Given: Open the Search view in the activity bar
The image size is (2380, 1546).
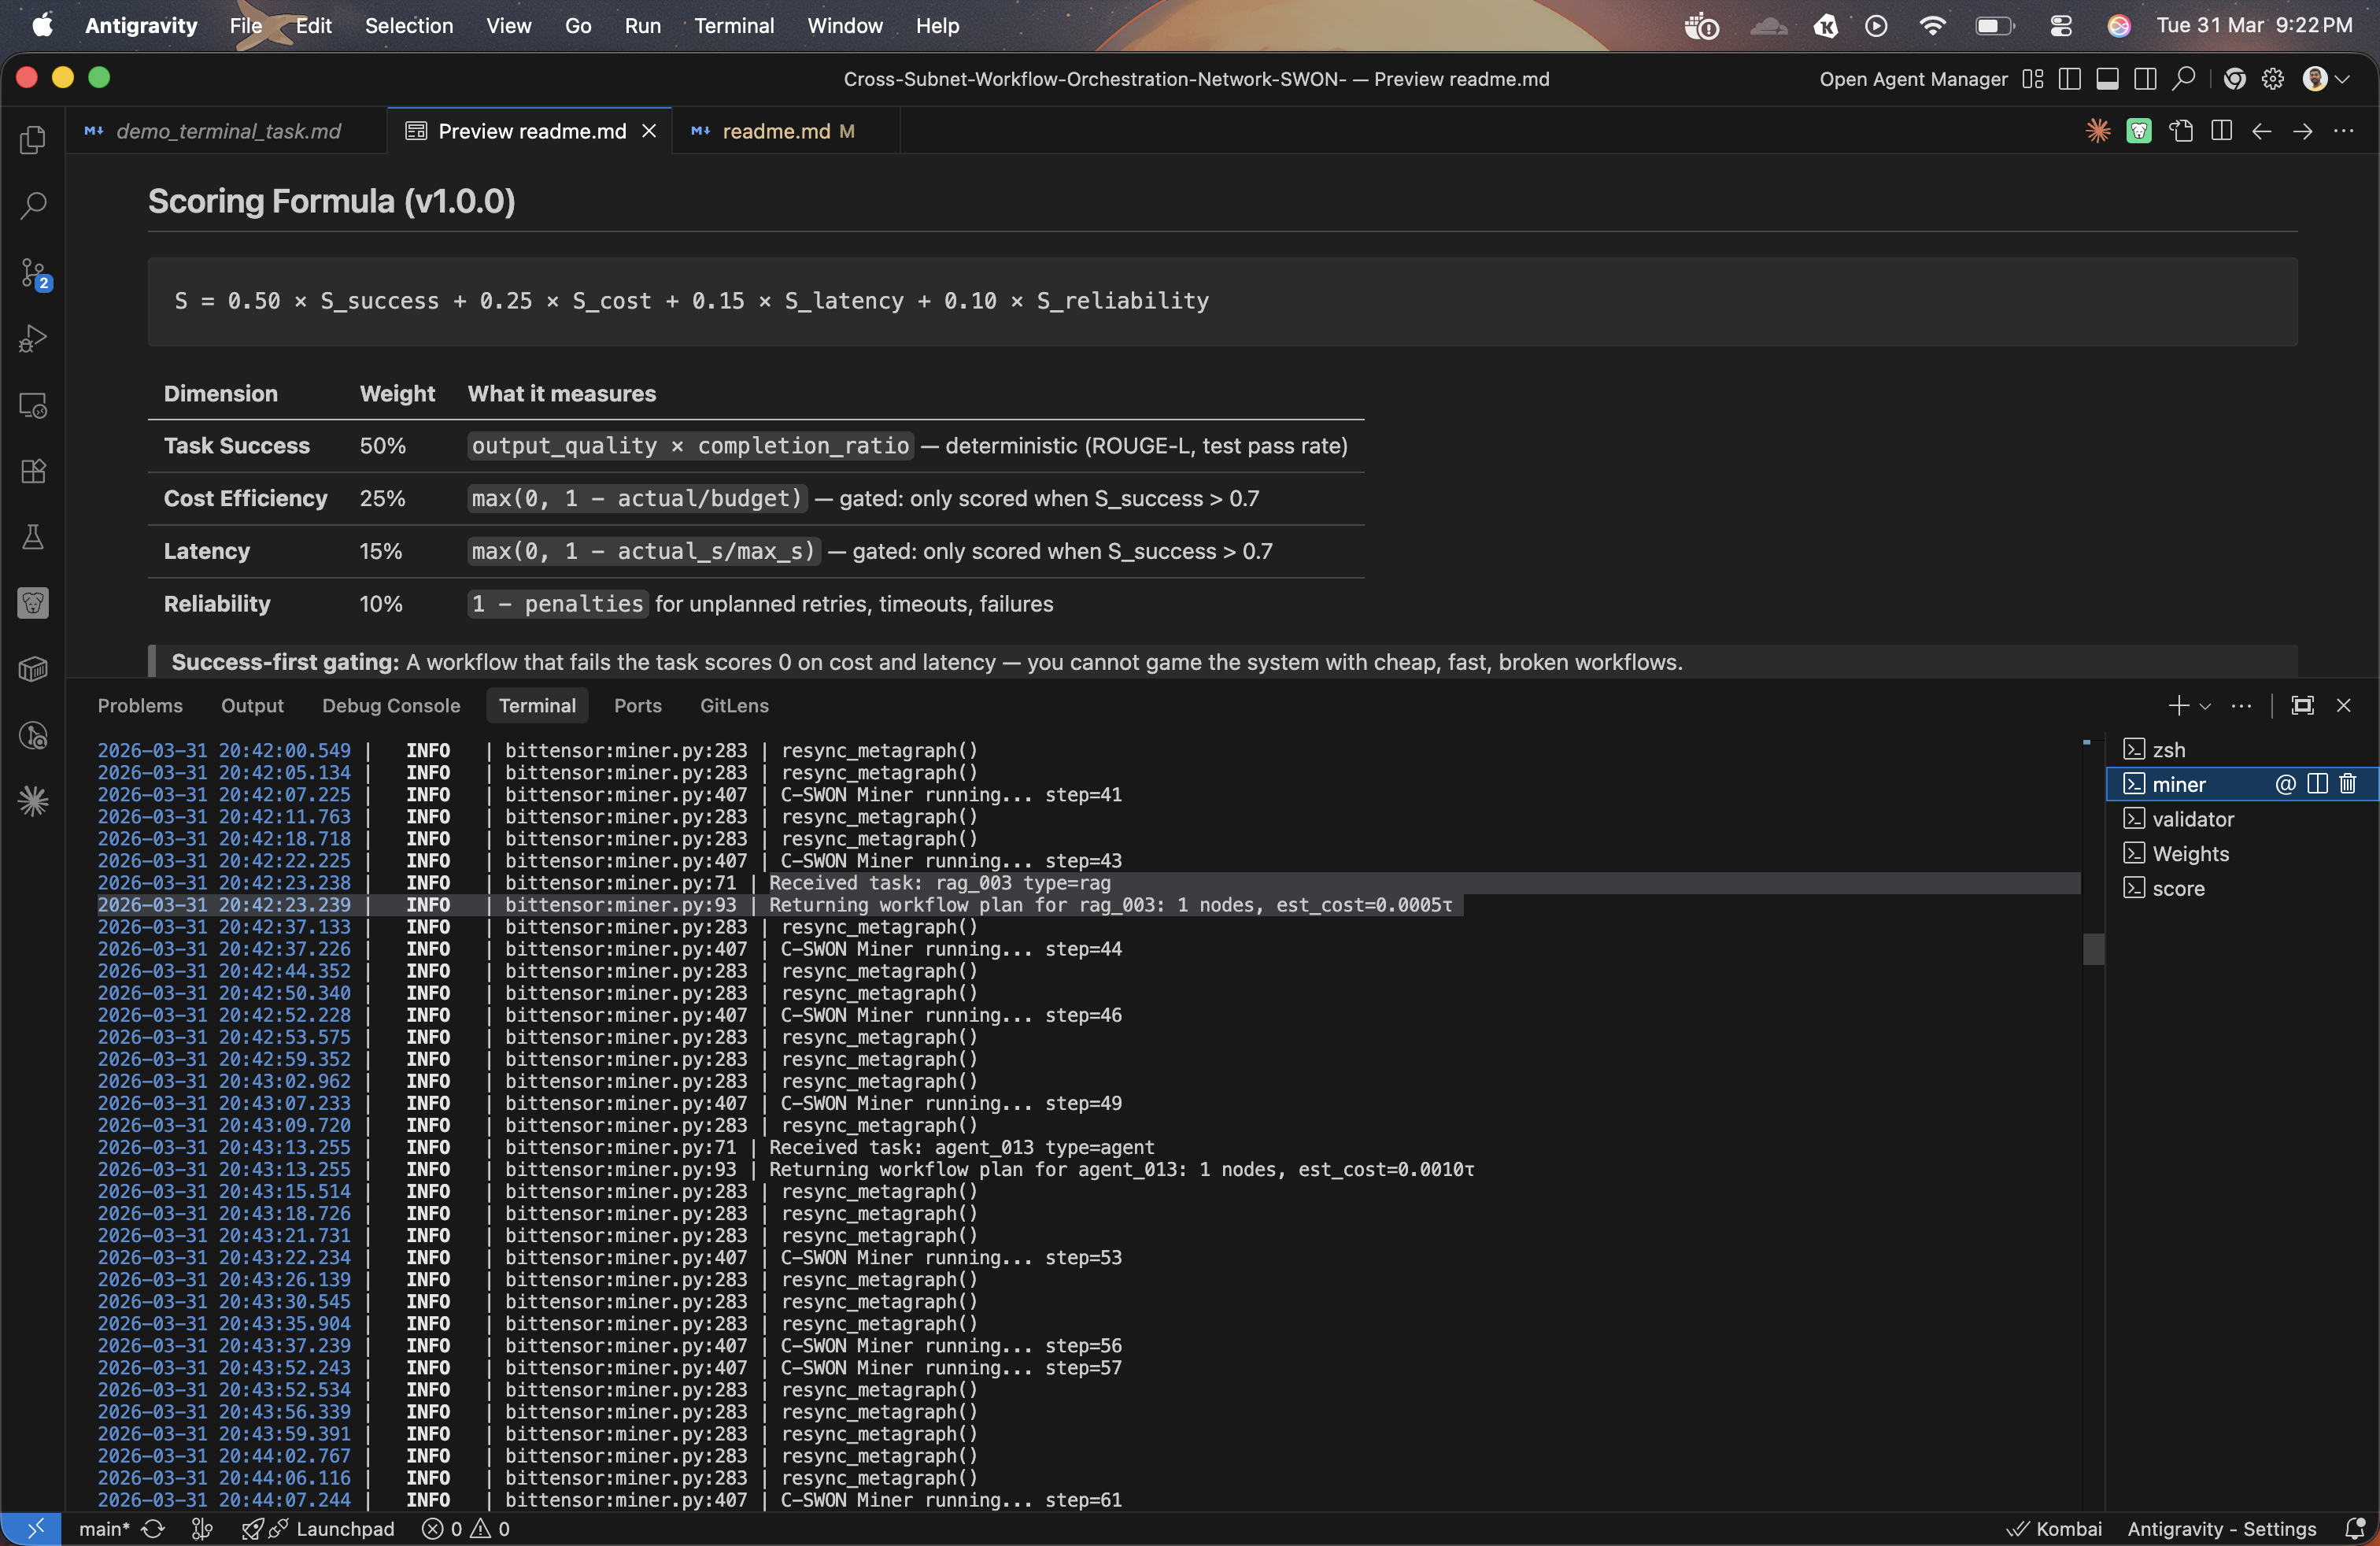Looking at the screenshot, I should [33, 206].
